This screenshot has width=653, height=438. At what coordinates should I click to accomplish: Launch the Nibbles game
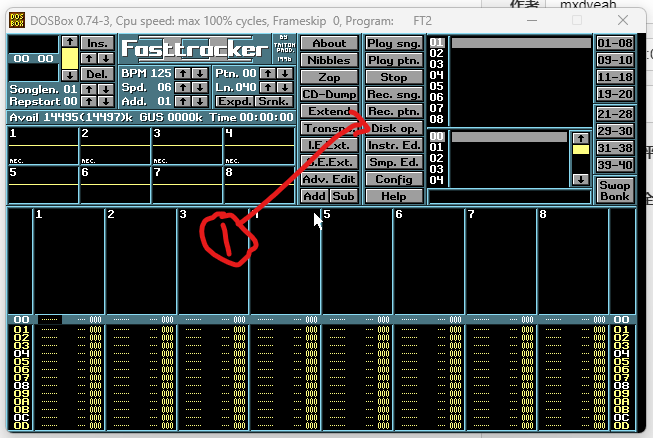click(x=329, y=60)
